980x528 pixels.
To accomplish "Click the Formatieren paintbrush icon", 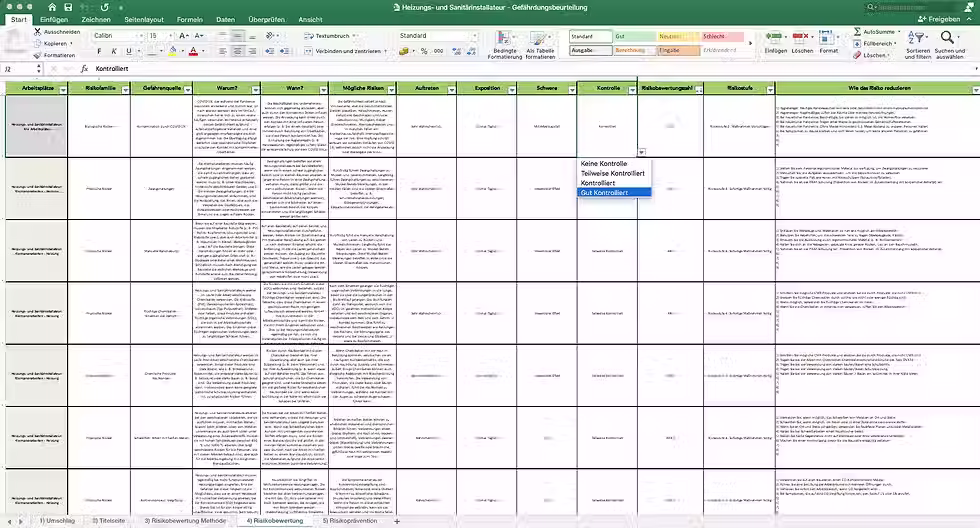I will 38,55.
